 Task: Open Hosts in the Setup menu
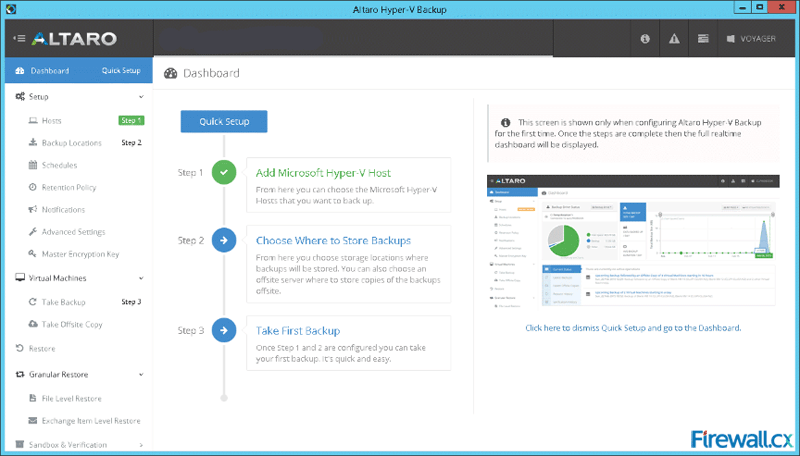pos(52,121)
